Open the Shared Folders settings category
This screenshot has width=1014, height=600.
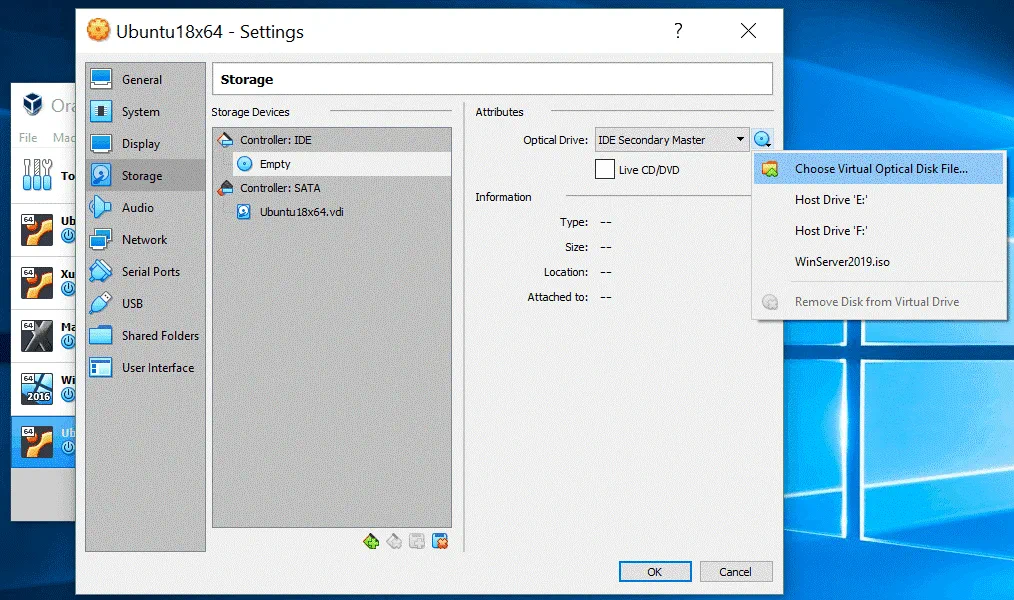[x=160, y=336]
